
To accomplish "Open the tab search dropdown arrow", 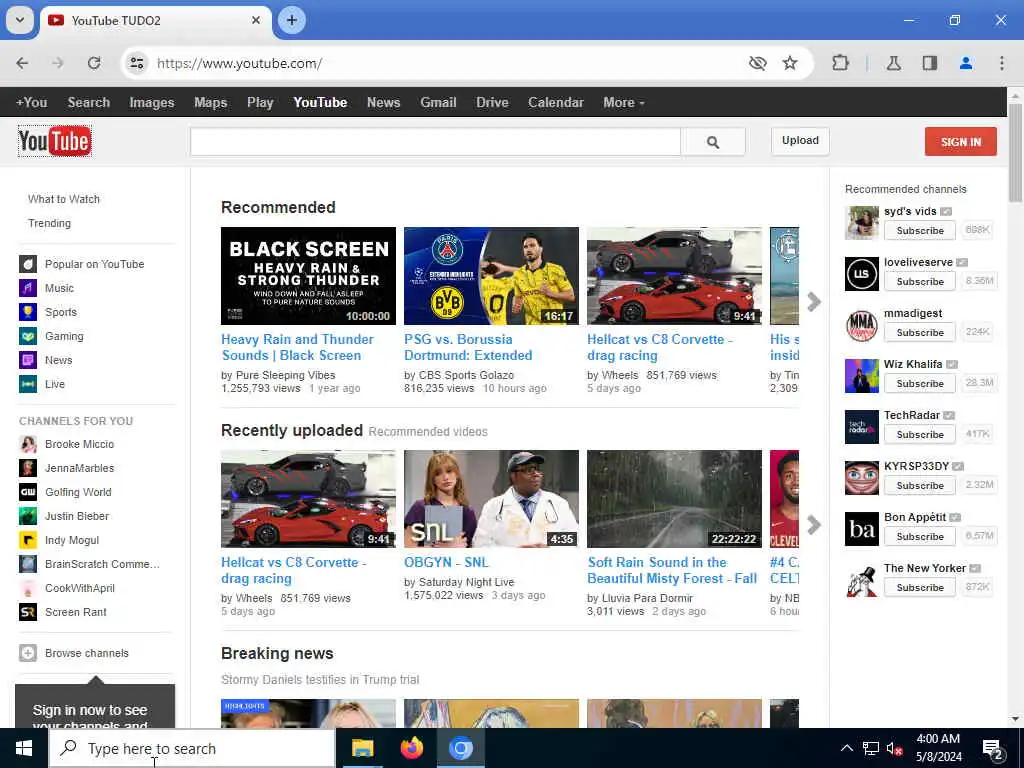I will click(x=20, y=20).
